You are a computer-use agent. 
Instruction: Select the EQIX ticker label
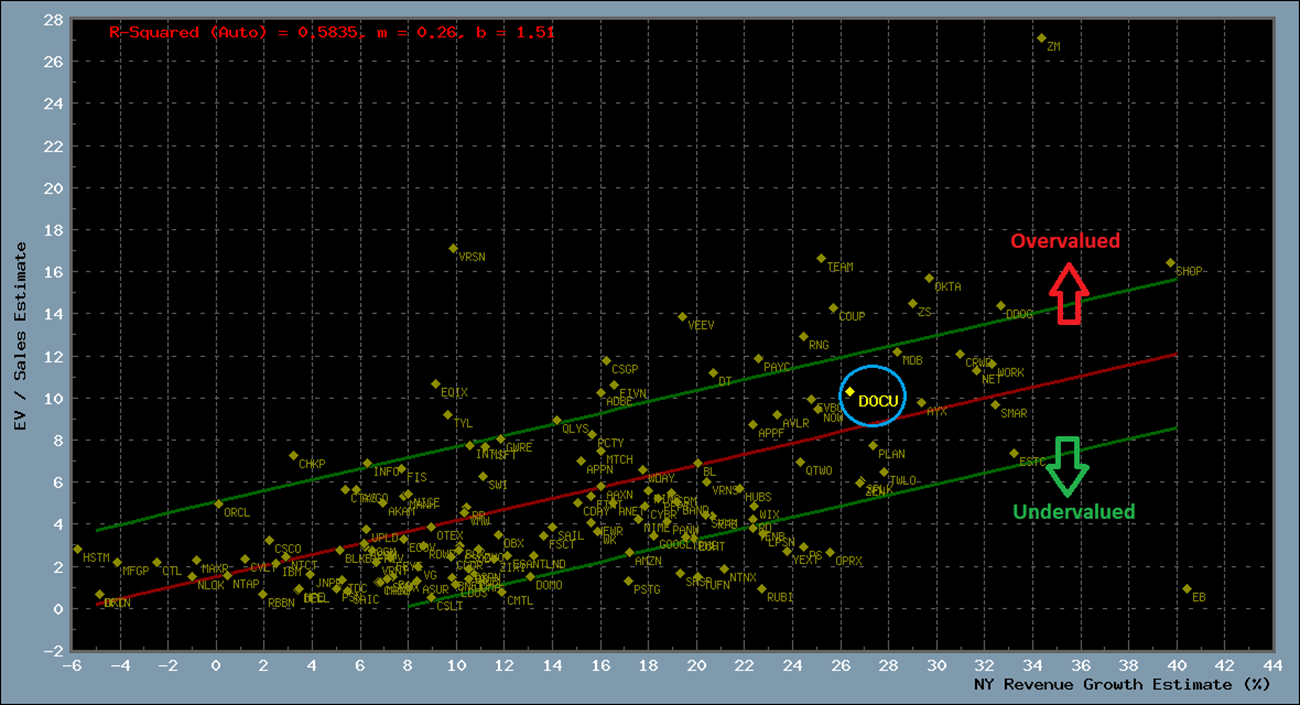pos(454,392)
